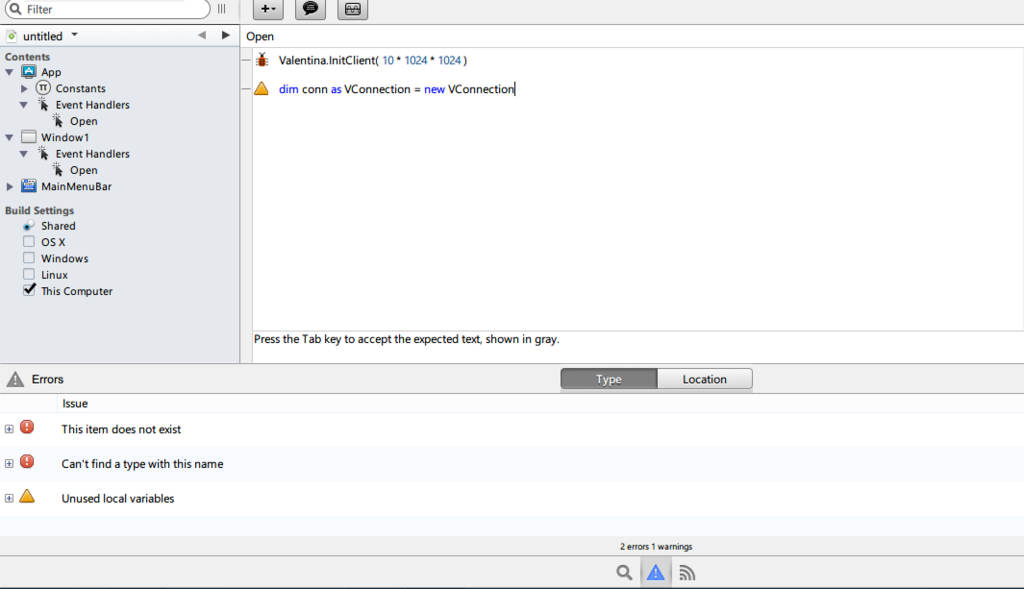1024x589 pixels.
Task: Expand the Constants node
Action: coord(24,88)
